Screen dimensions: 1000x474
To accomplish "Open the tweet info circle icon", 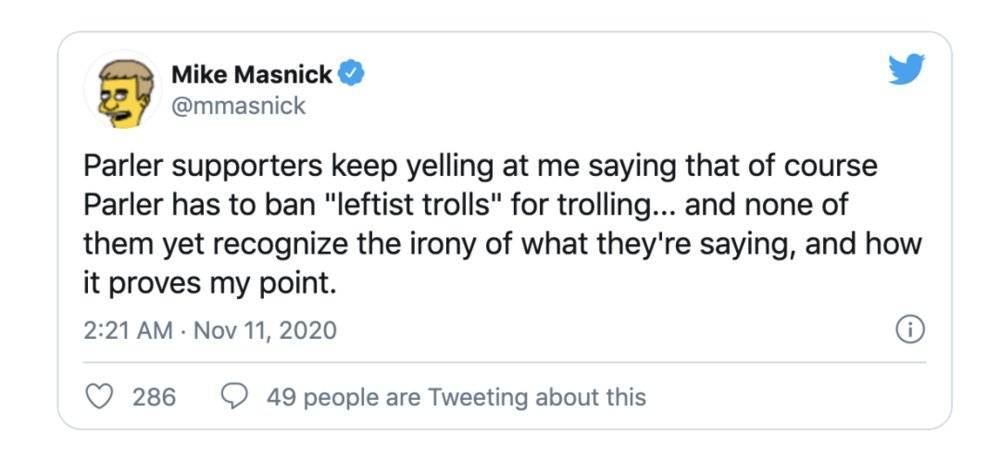I will click(910, 330).
